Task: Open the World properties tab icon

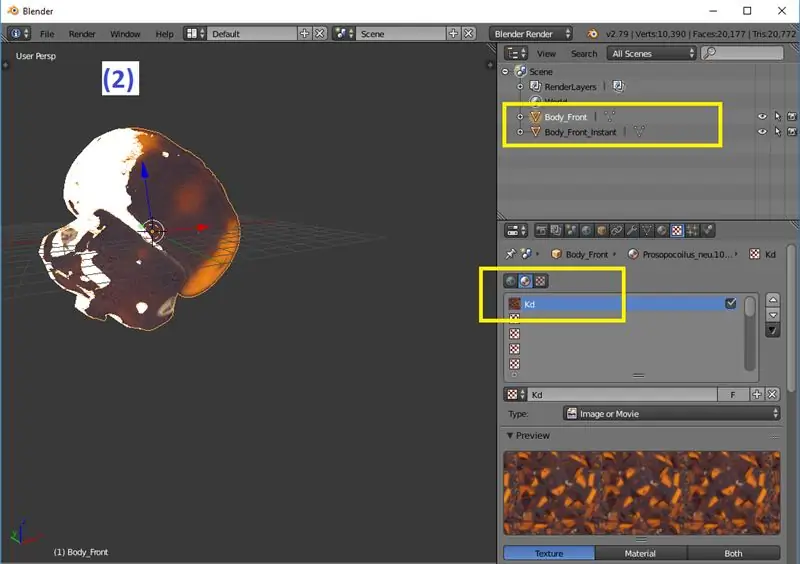Action: tap(585, 230)
